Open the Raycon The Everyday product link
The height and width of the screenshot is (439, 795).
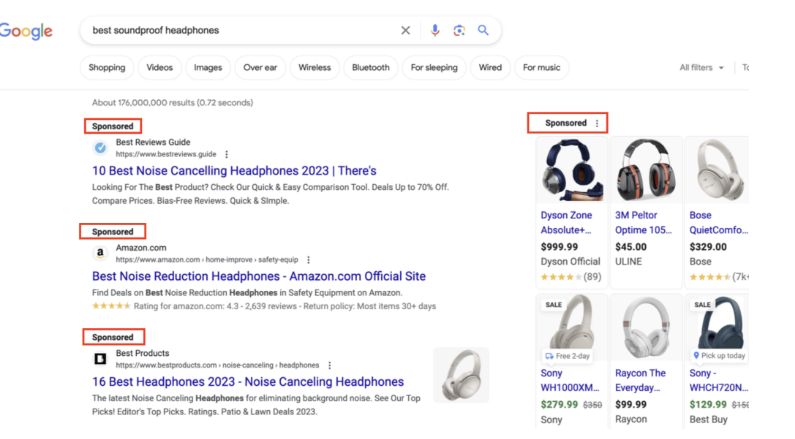coord(640,380)
